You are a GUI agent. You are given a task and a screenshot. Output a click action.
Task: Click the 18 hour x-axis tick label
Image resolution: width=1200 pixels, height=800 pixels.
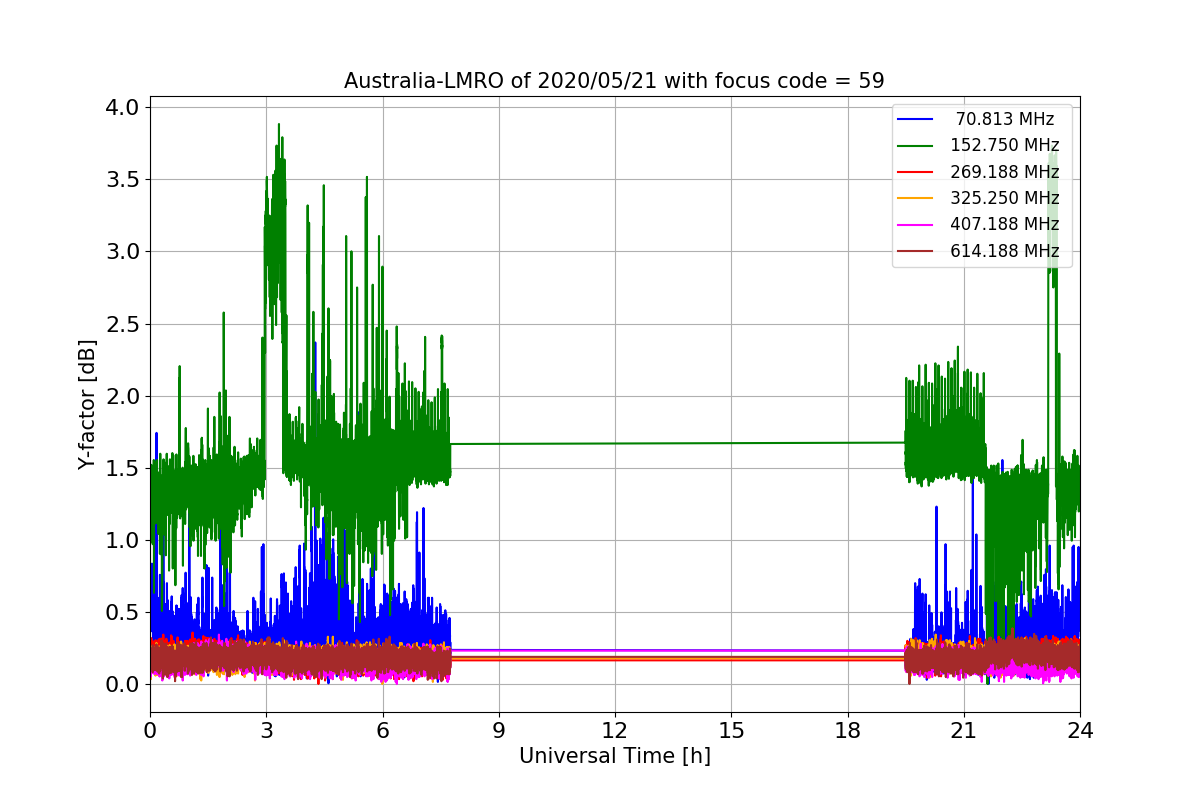[848, 730]
